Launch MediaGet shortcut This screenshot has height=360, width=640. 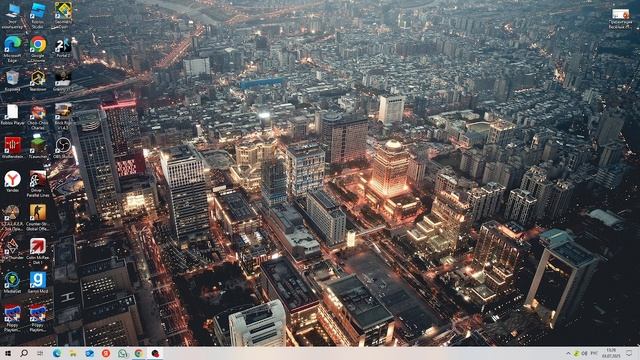(x=12, y=283)
